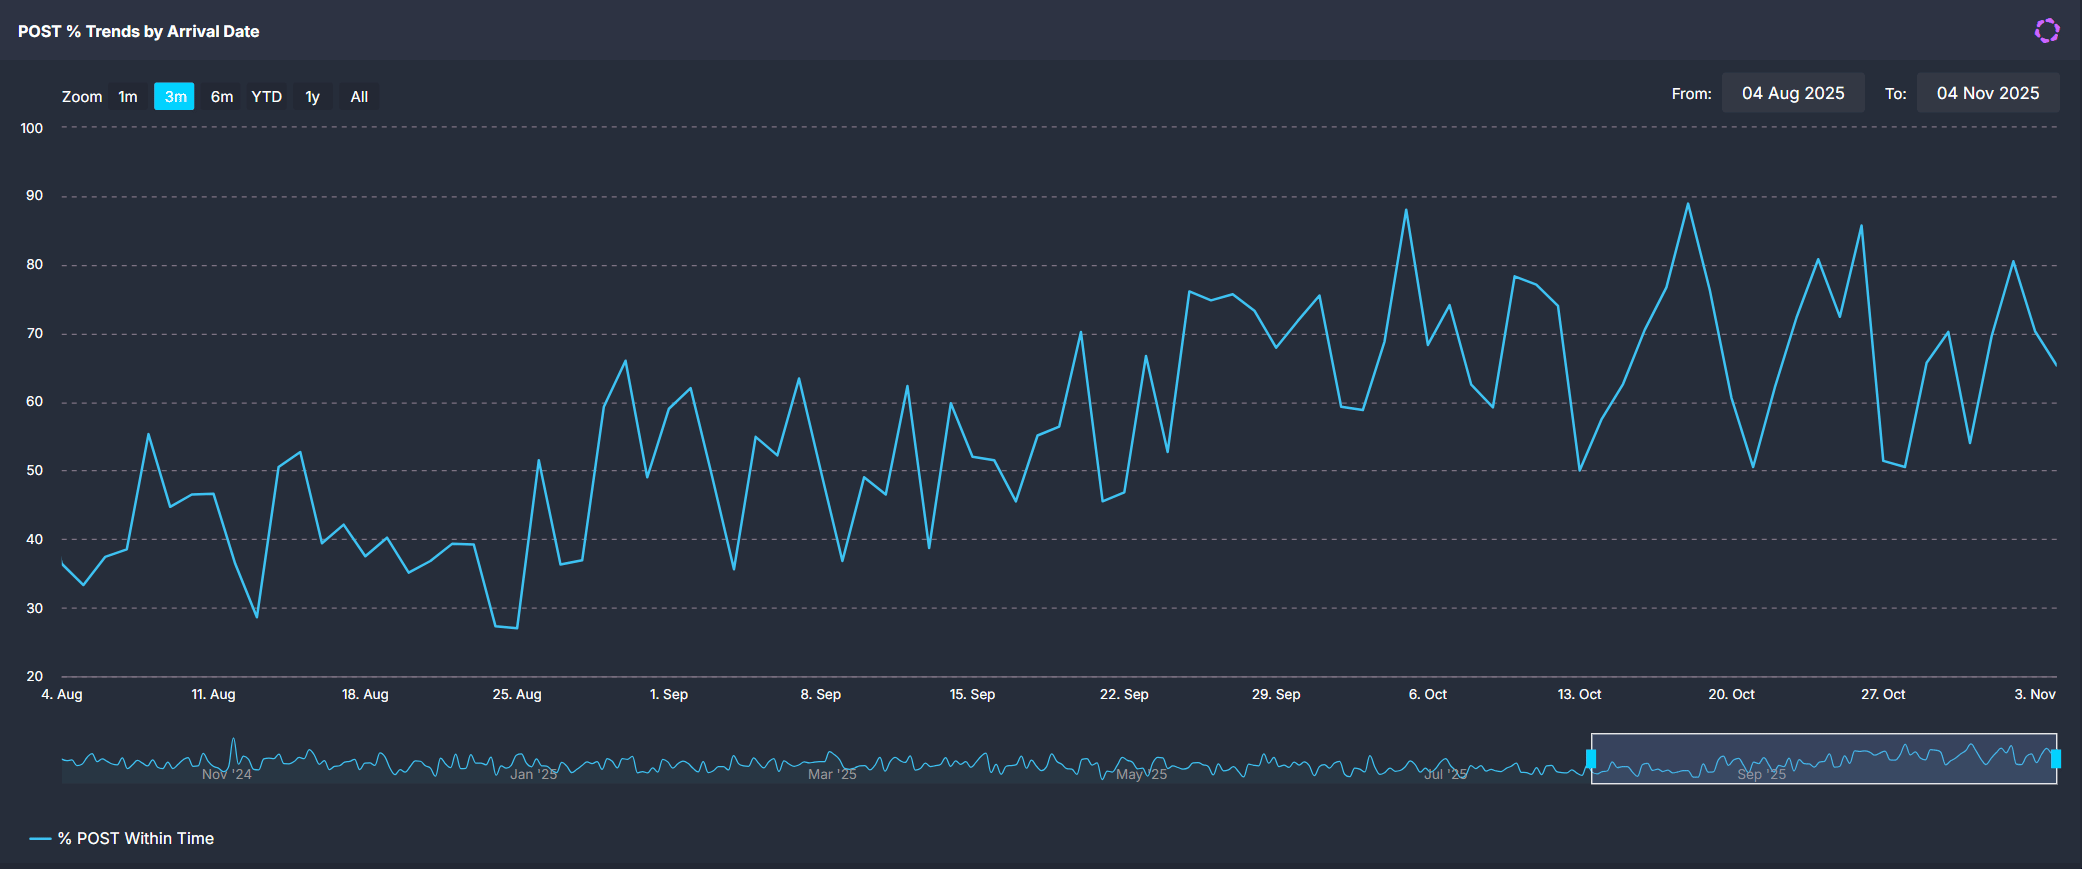Click the navigator's left range handle
Screen dimensions: 2082x869
point(1591,759)
